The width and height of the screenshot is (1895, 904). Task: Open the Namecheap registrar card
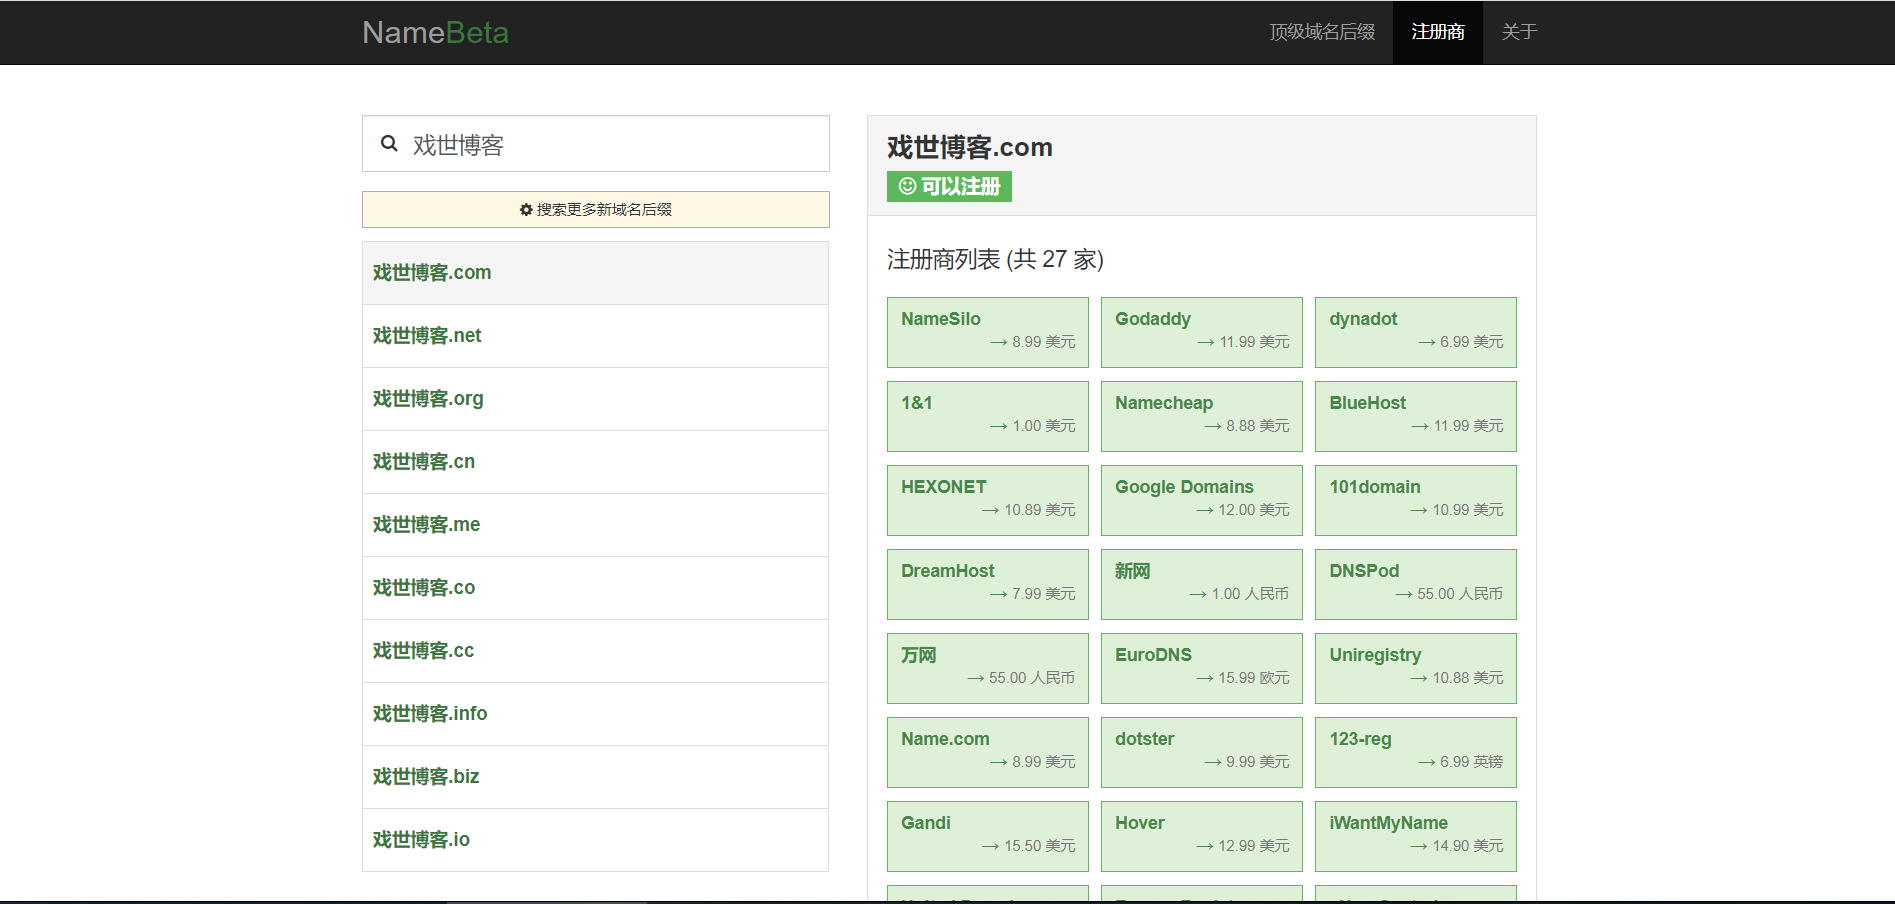(x=1202, y=416)
